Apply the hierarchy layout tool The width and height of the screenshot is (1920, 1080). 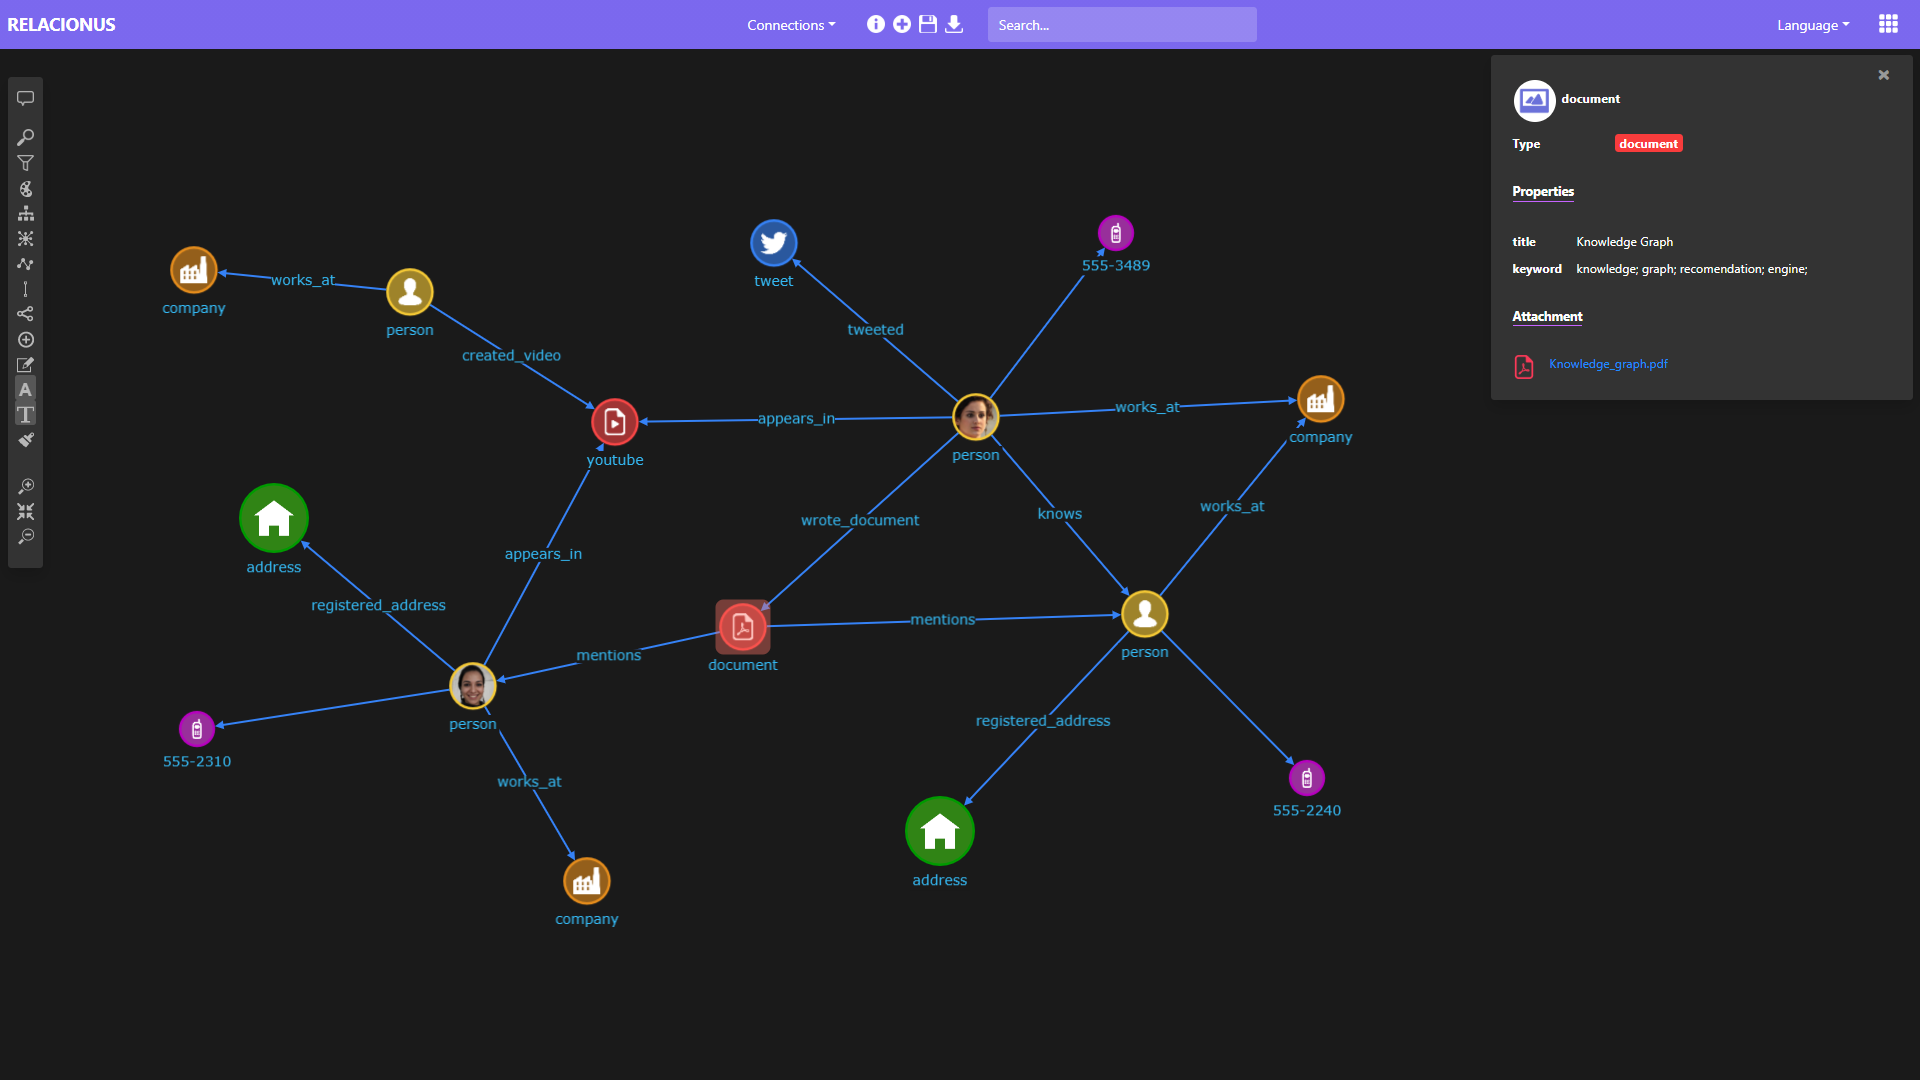tap(26, 214)
